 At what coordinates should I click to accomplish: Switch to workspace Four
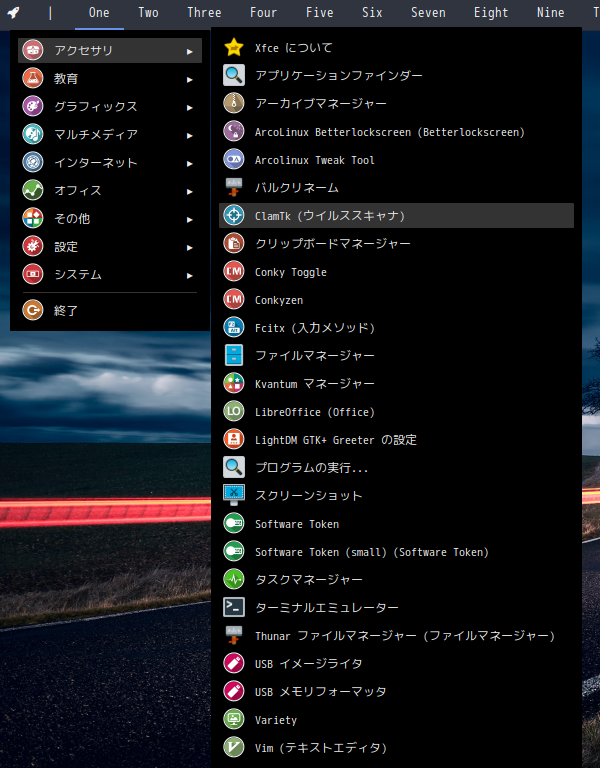[x=264, y=13]
